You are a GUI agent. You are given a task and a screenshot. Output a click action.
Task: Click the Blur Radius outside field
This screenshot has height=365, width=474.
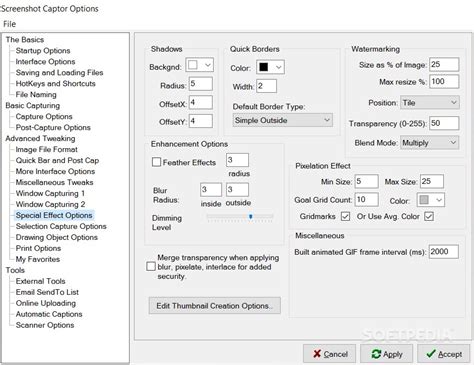coord(237,189)
